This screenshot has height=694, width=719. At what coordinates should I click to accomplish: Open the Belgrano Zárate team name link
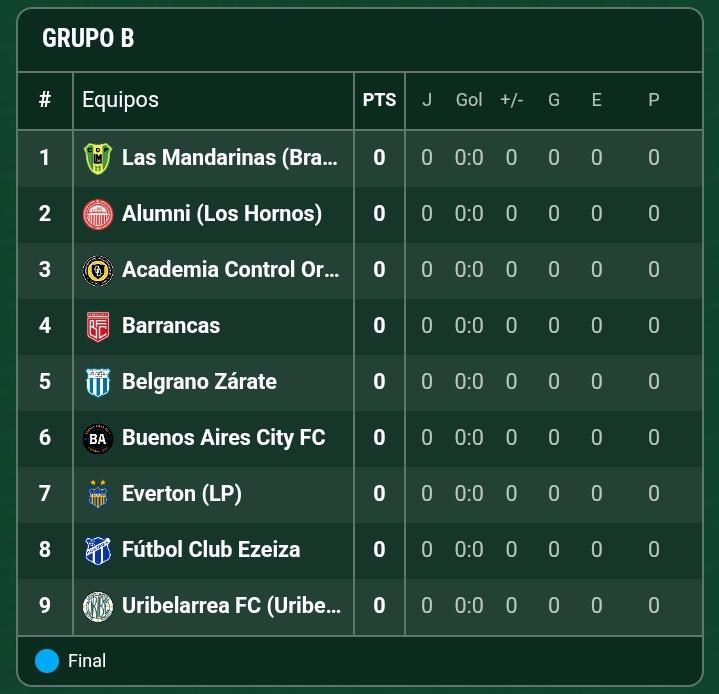click(x=199, y=382)
